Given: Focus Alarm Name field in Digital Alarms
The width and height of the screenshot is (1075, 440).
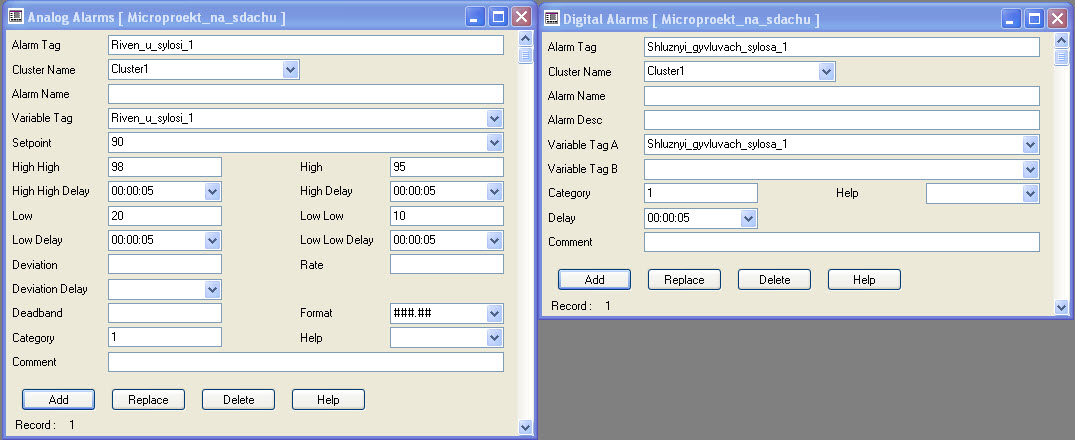Looking at the screenshot, I should (x=842, y=96).
